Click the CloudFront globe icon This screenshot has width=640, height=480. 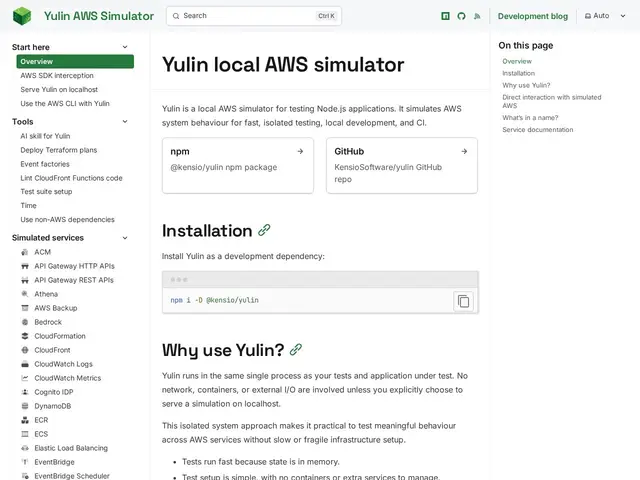[25, 350]
